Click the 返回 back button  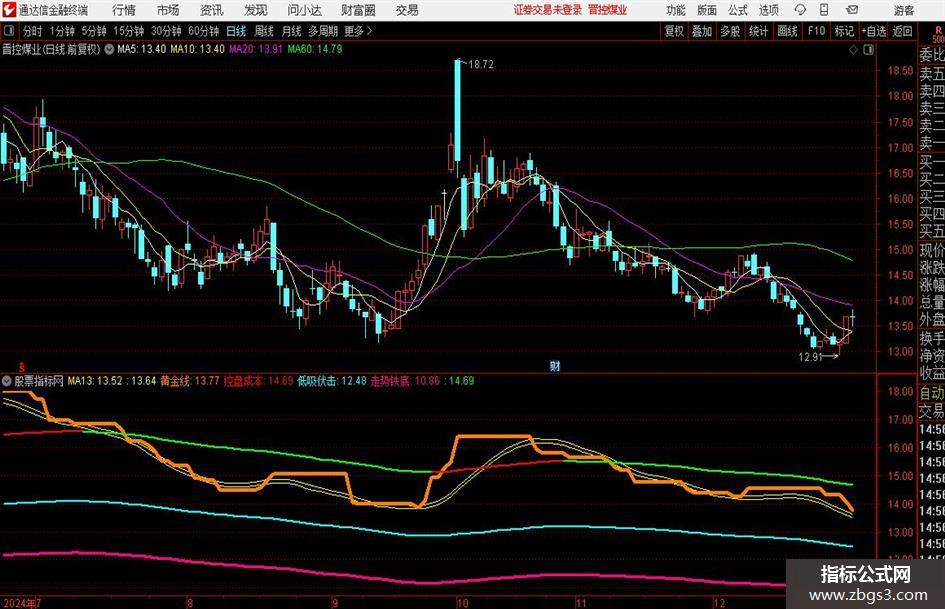[902, 31]
